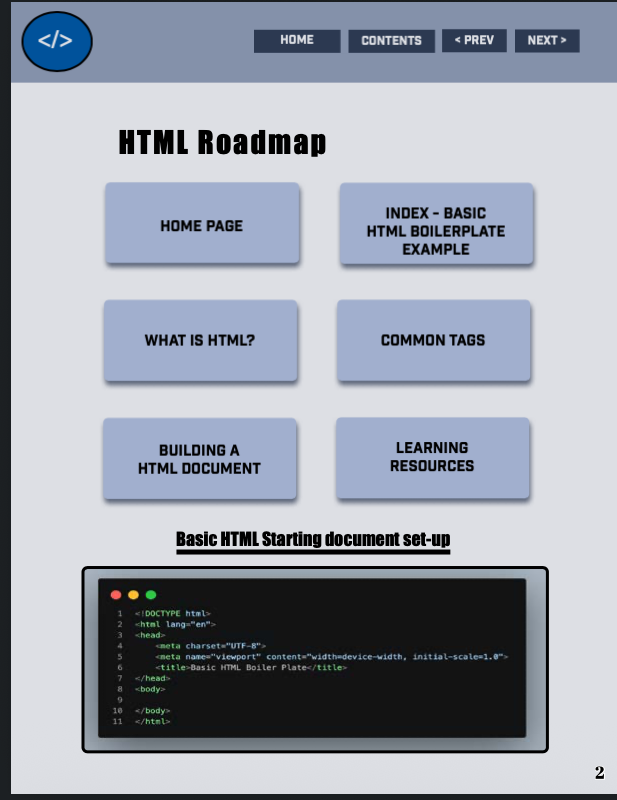
Task: Click the blue code-bracket logo icon
Action: click(57, 41)
